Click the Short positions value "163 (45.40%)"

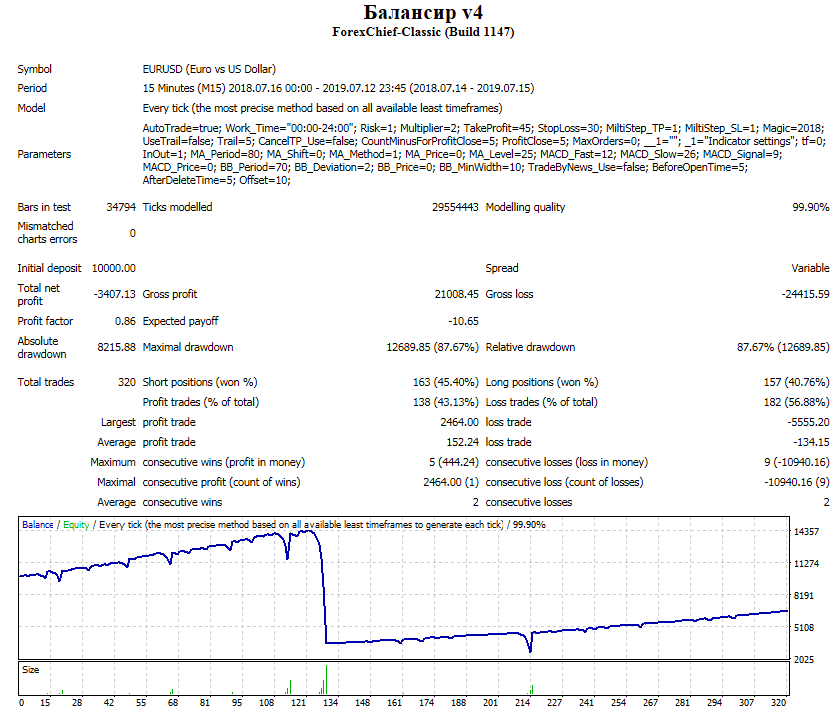(446, 382)
